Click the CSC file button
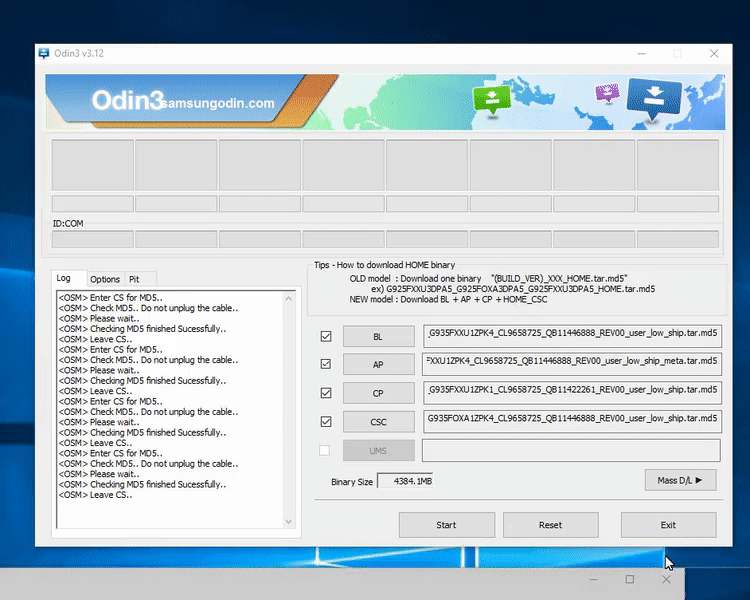 tap(378, 422)
